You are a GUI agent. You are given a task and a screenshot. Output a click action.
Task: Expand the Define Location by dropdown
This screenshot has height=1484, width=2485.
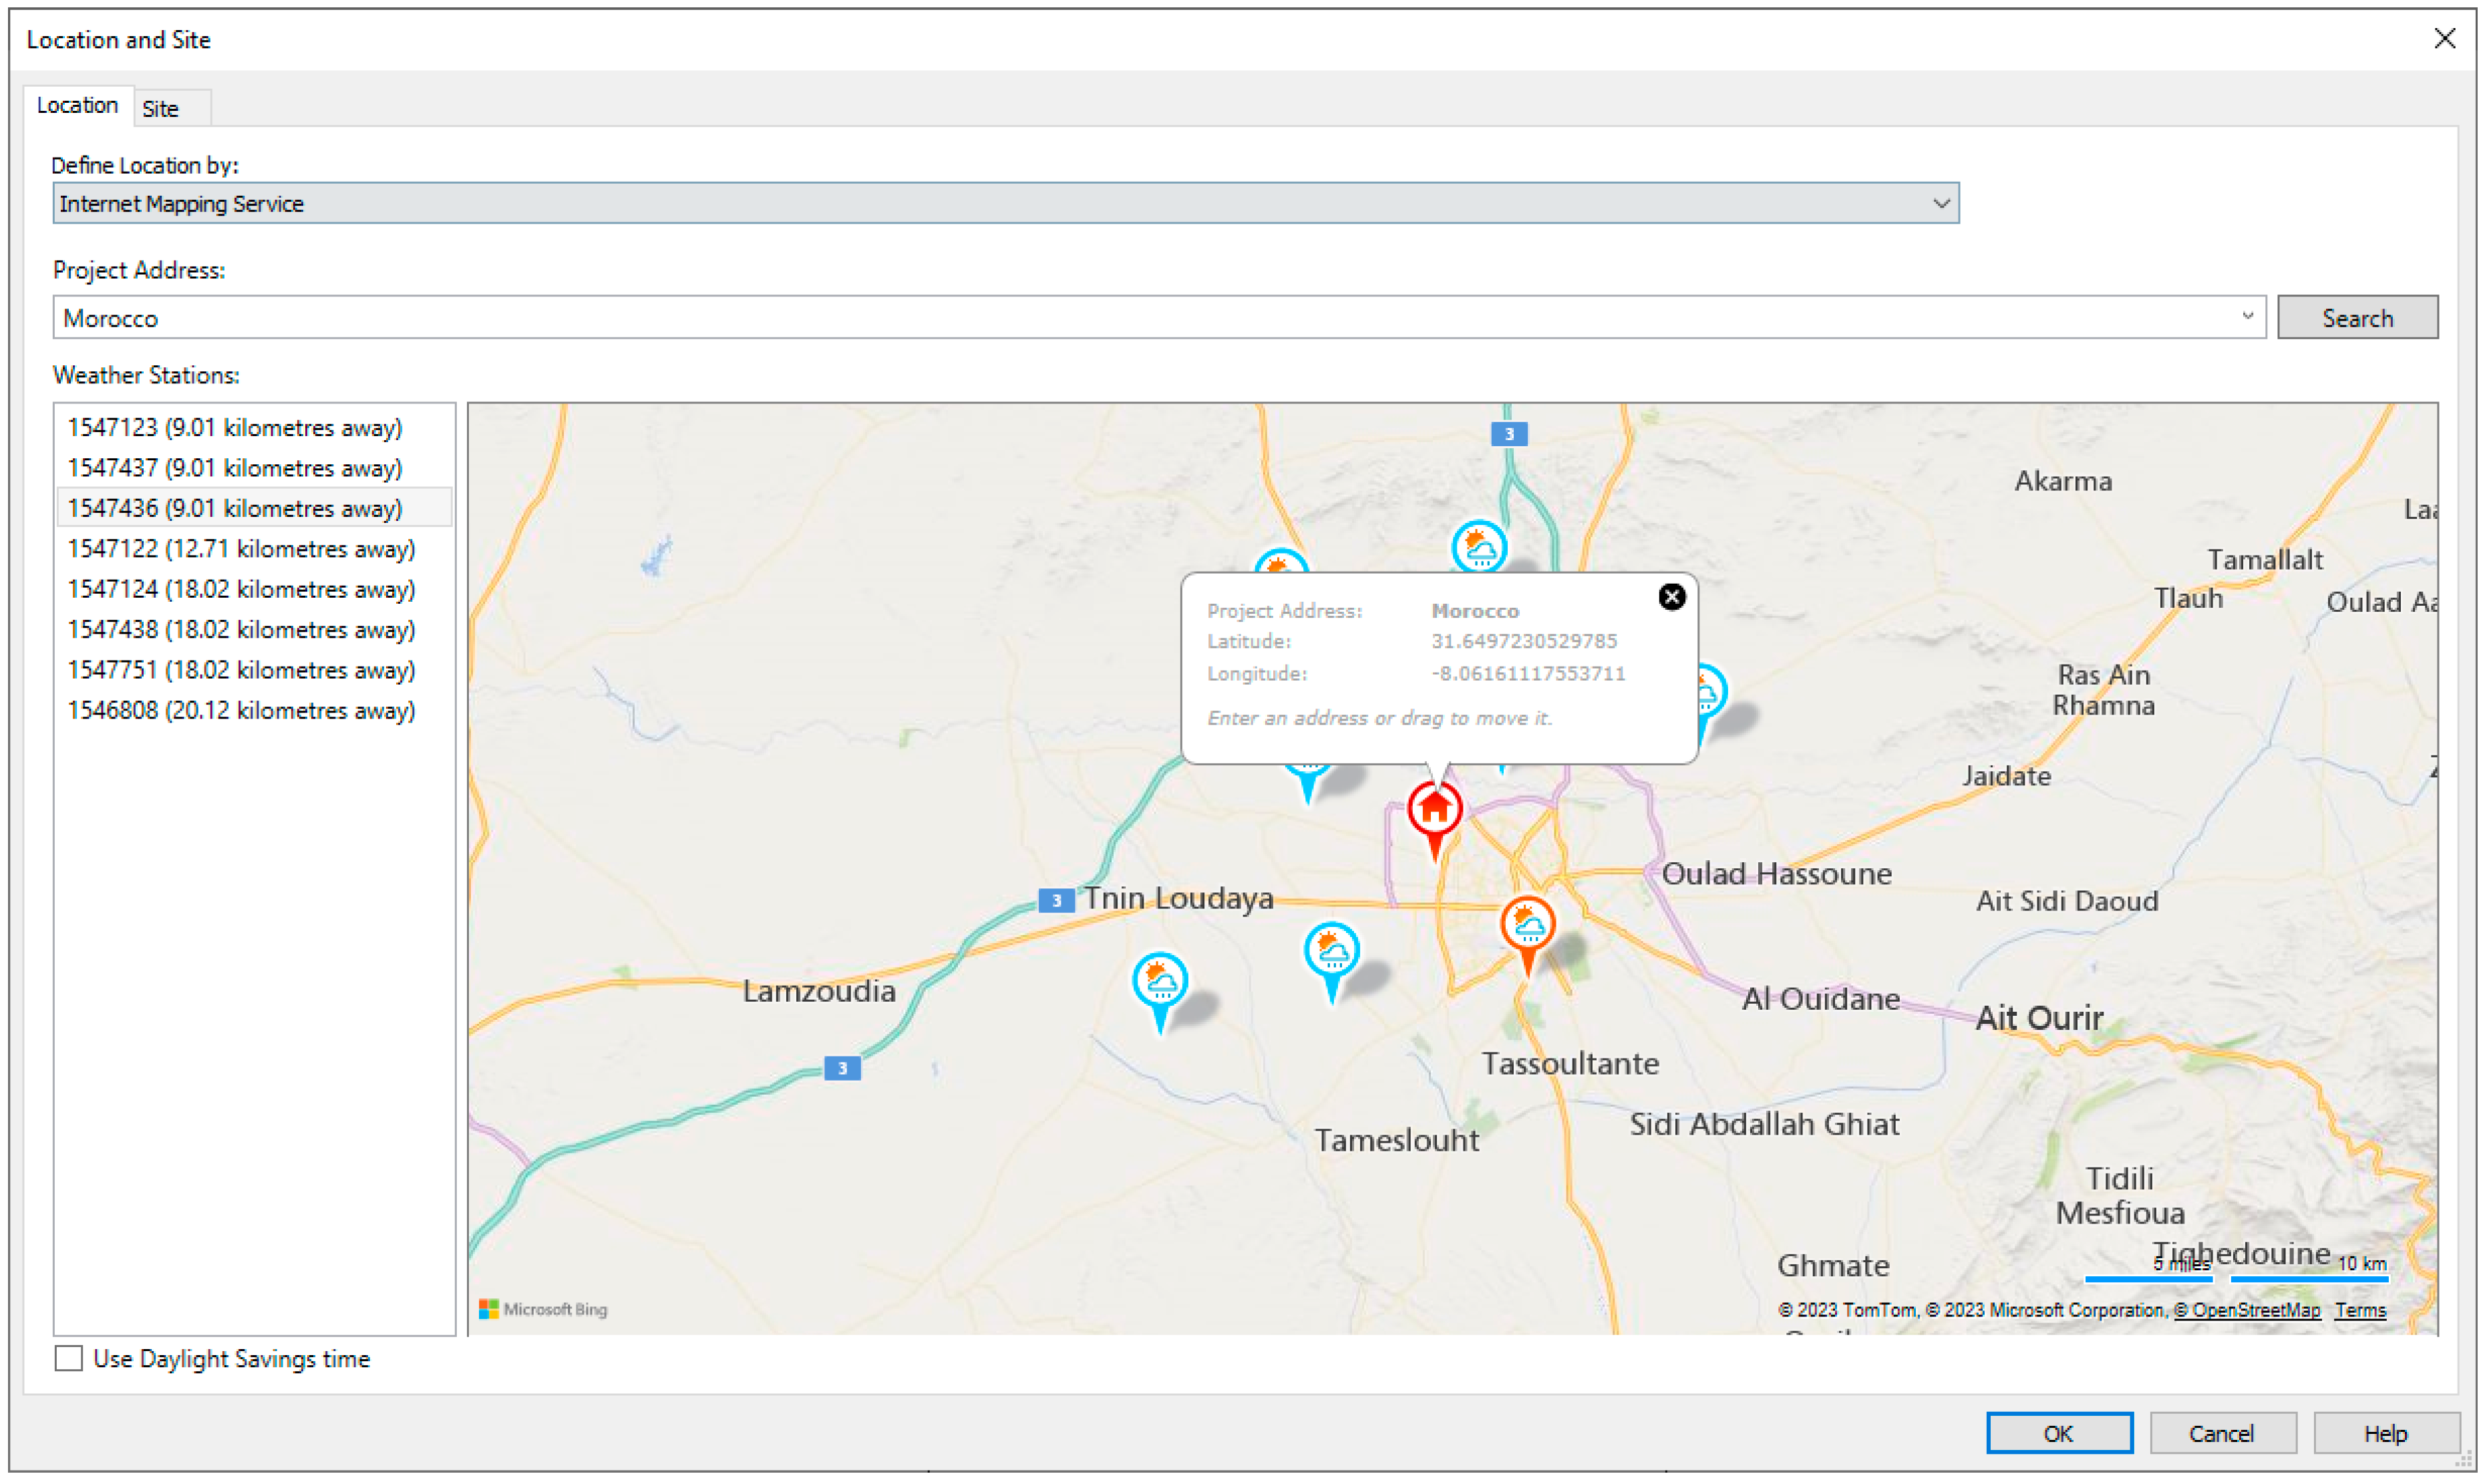pos(1941,204)
